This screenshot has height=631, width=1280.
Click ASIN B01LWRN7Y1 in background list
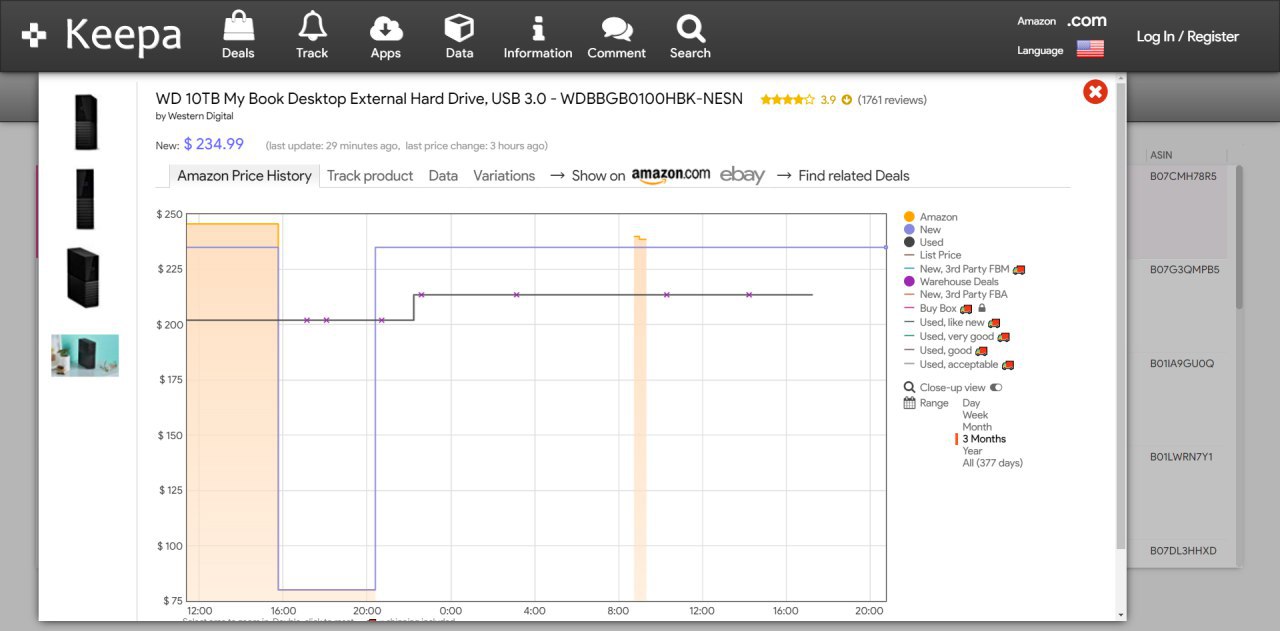coord(1181,457)
